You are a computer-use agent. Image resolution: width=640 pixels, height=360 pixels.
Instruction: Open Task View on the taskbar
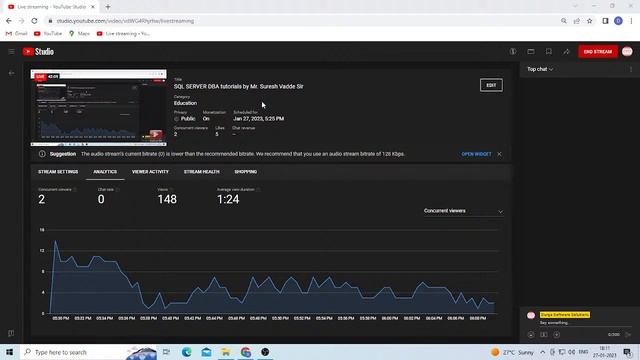pyautogui.click(x=167, y=352)
